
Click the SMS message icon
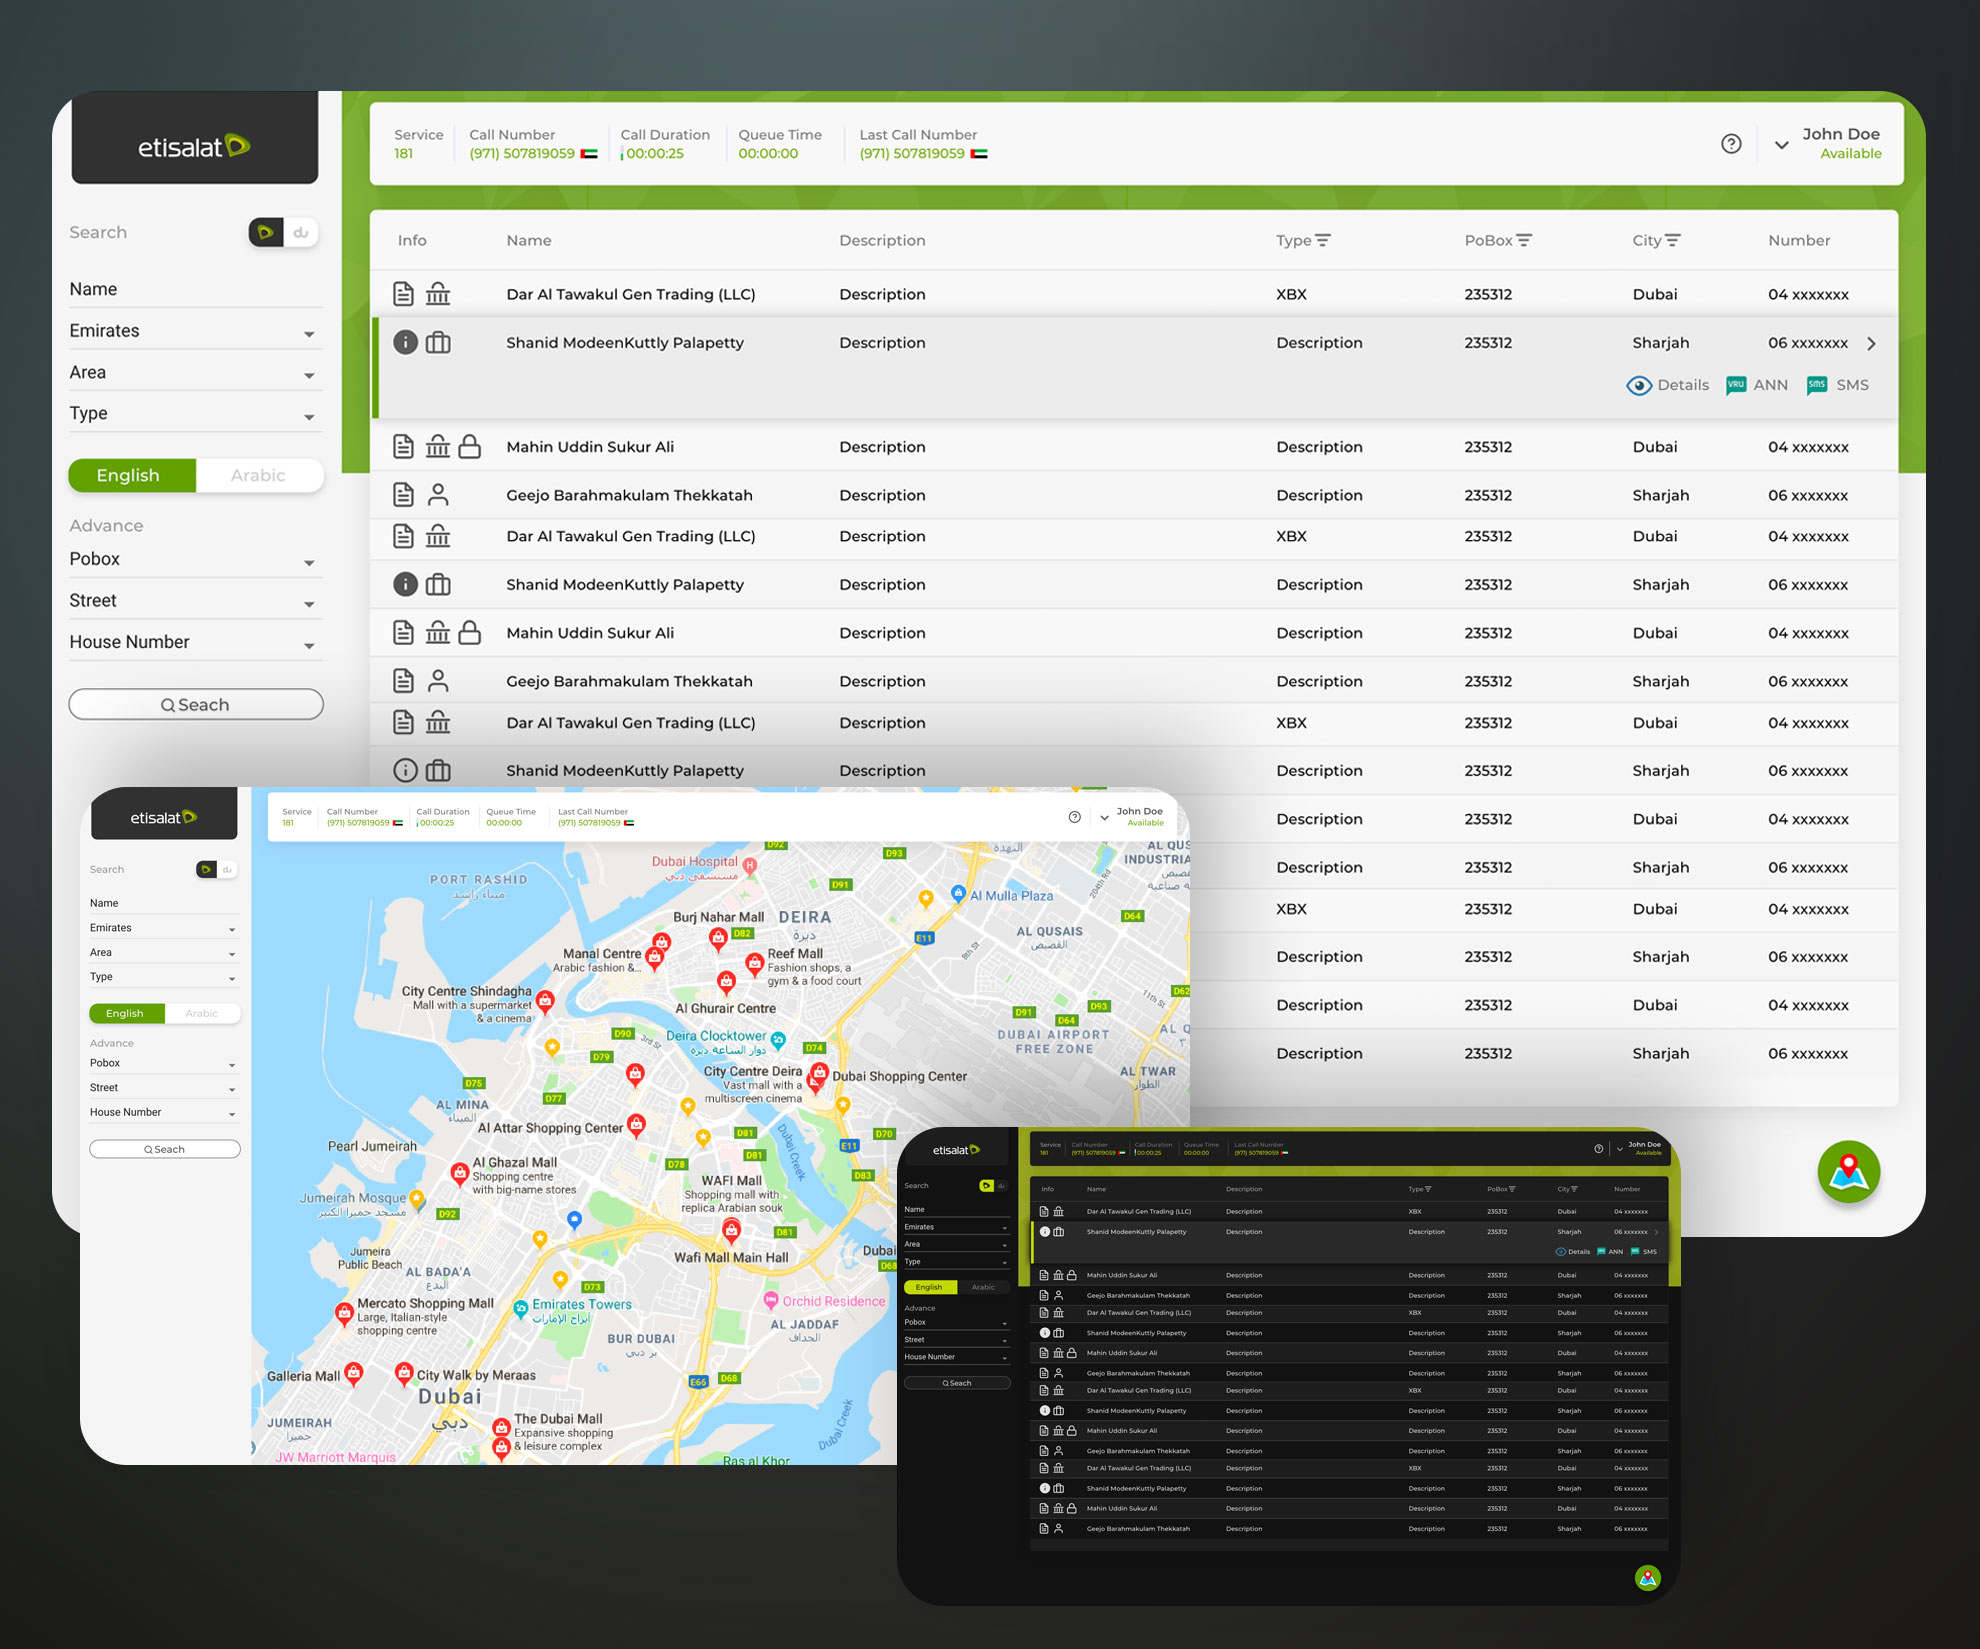click(x=1817, y=385)
